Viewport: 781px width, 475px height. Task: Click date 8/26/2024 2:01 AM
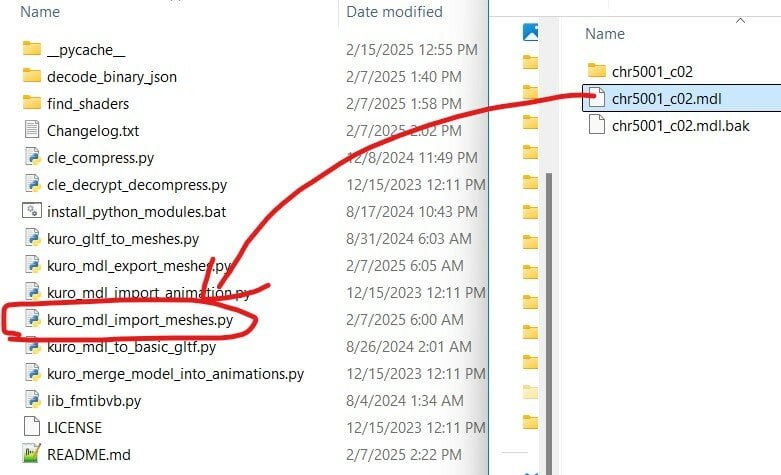pos(408,346)
